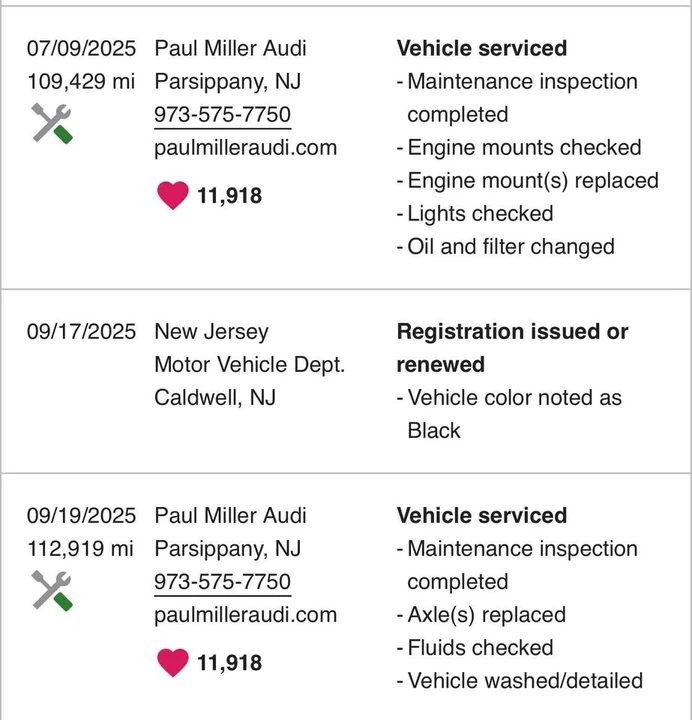Select the 11,918 favorites count in first entry
Screen dimensions: 692x720
point(230,196)
